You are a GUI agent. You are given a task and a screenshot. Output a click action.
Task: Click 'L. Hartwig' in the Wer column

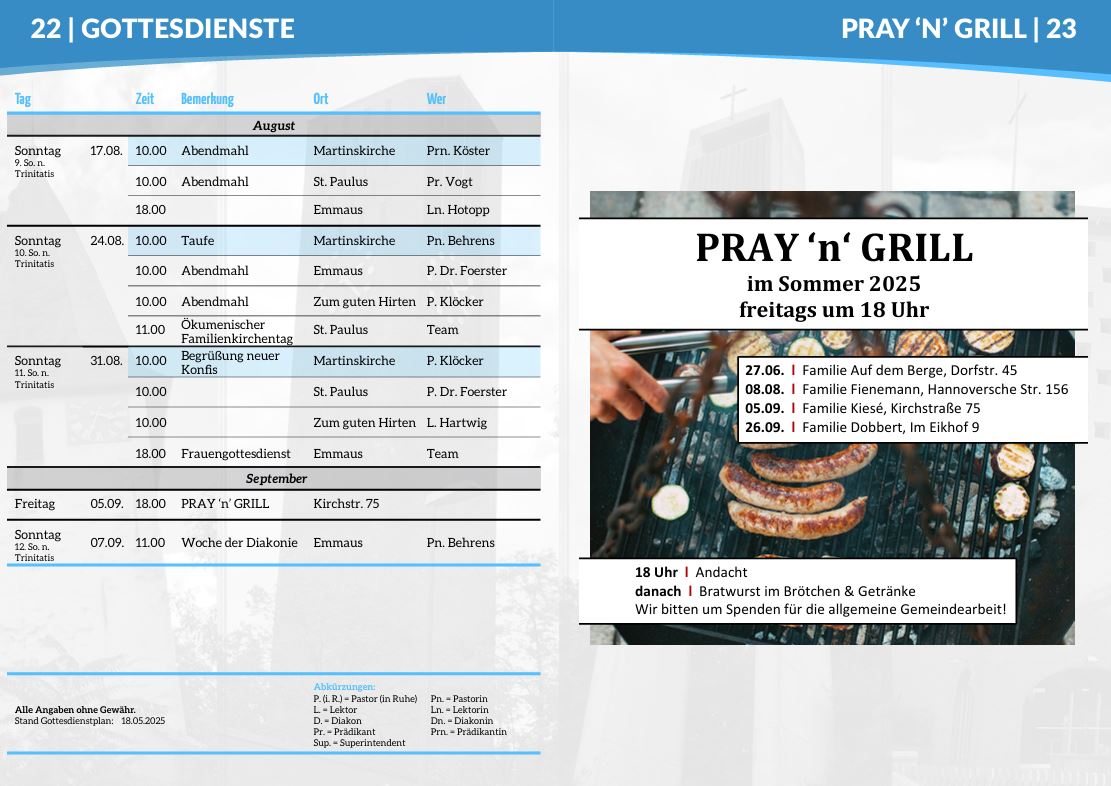pyautogui.click(x=456, y=422)
